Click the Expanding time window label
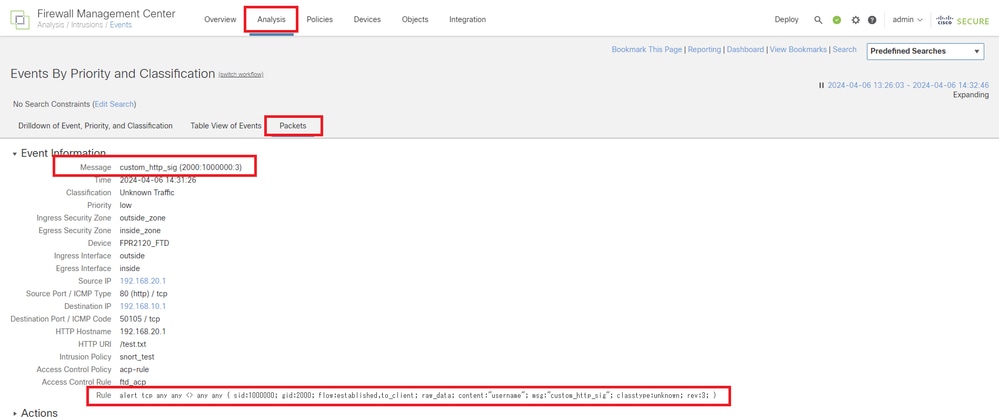 tap(971, 95)
